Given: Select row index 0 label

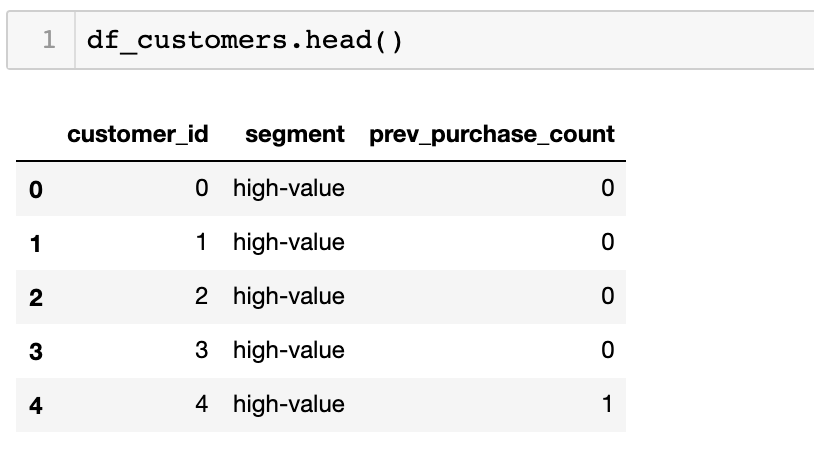Looking at the screenshot, I should click(36, 189).
